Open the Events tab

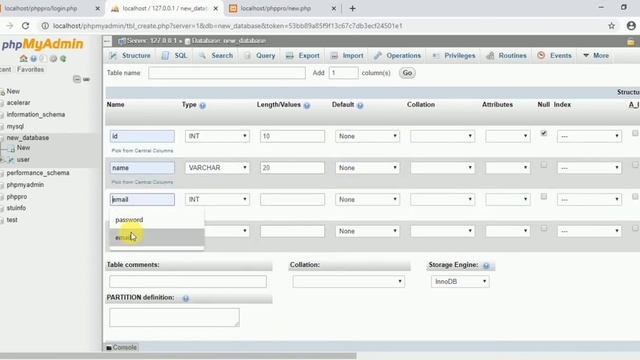click(554, 56)
